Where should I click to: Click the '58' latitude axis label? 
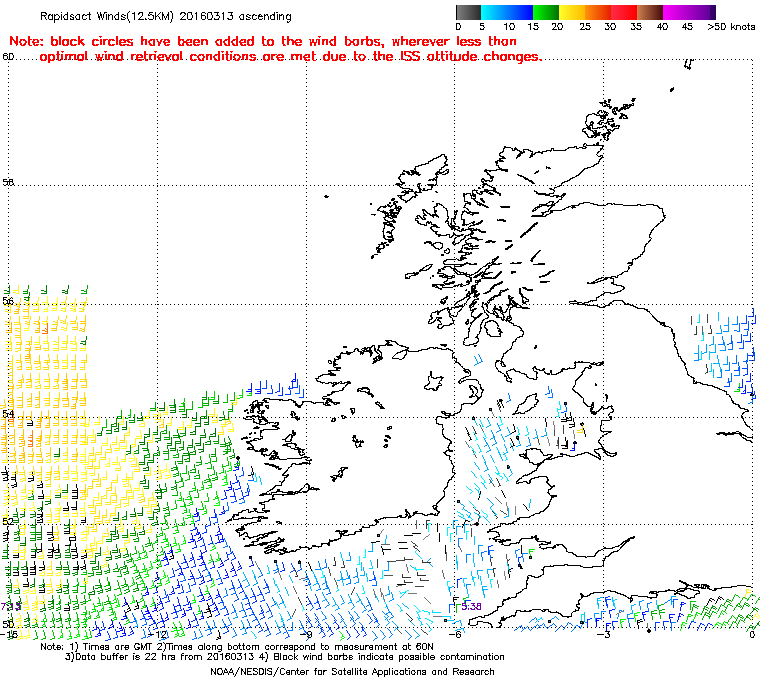click(x=8, y=182)
